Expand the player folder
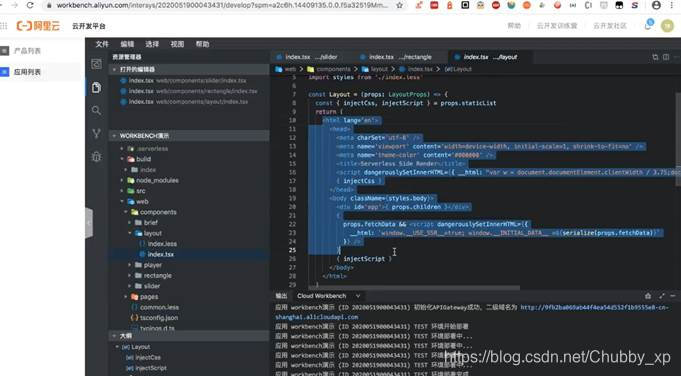 click(152, 265)
